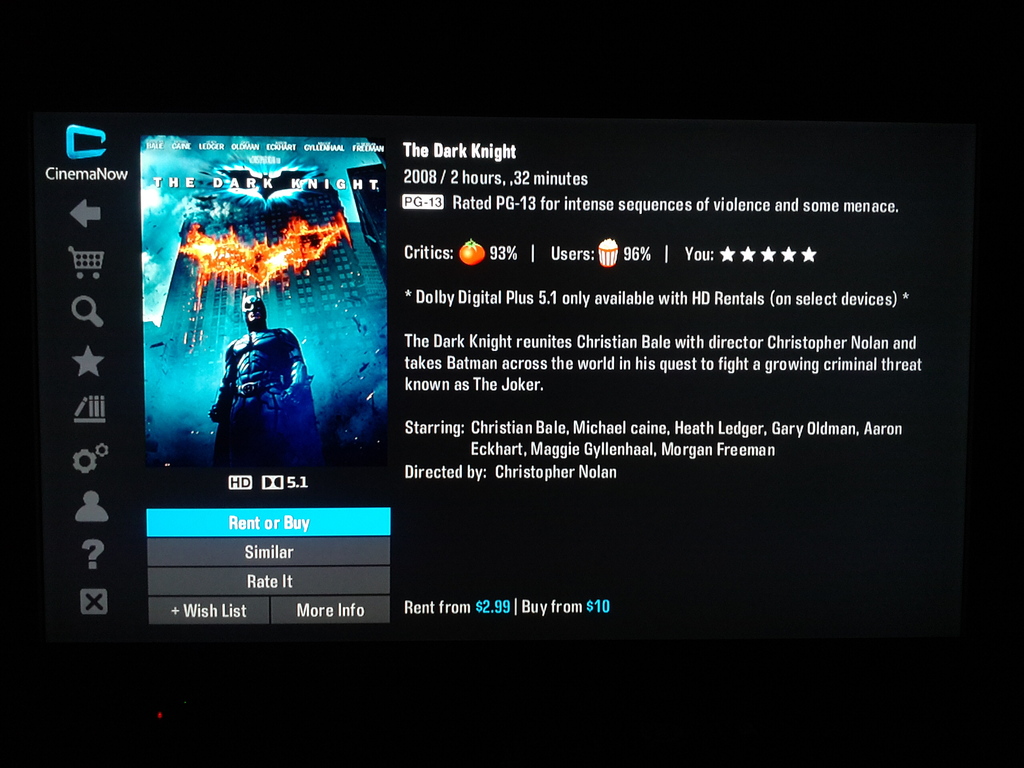Open favorites with the star sidebar icon
This screenshot has width=1024, height=768.
coord(88,361)
